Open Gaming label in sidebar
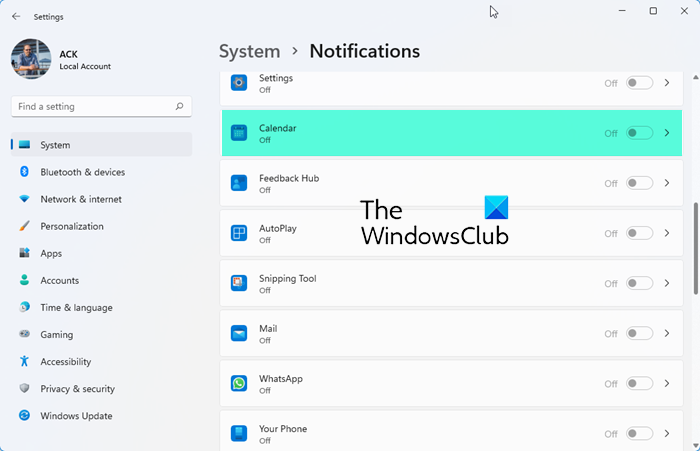The height and width of the screenshot is (451, 700). click(x=57, y=334)
